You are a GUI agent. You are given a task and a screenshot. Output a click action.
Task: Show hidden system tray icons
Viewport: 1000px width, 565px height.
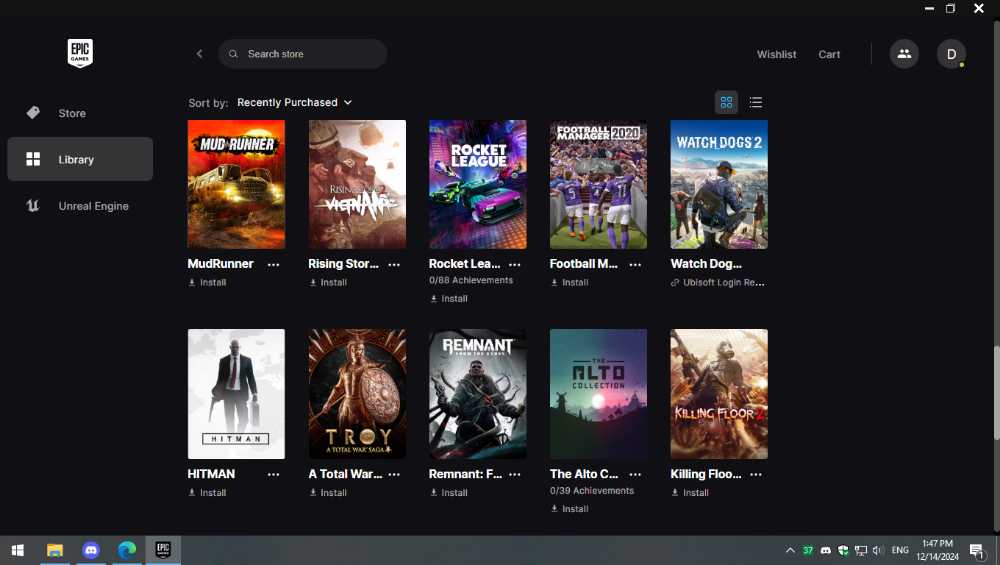[x=790, y=550]
